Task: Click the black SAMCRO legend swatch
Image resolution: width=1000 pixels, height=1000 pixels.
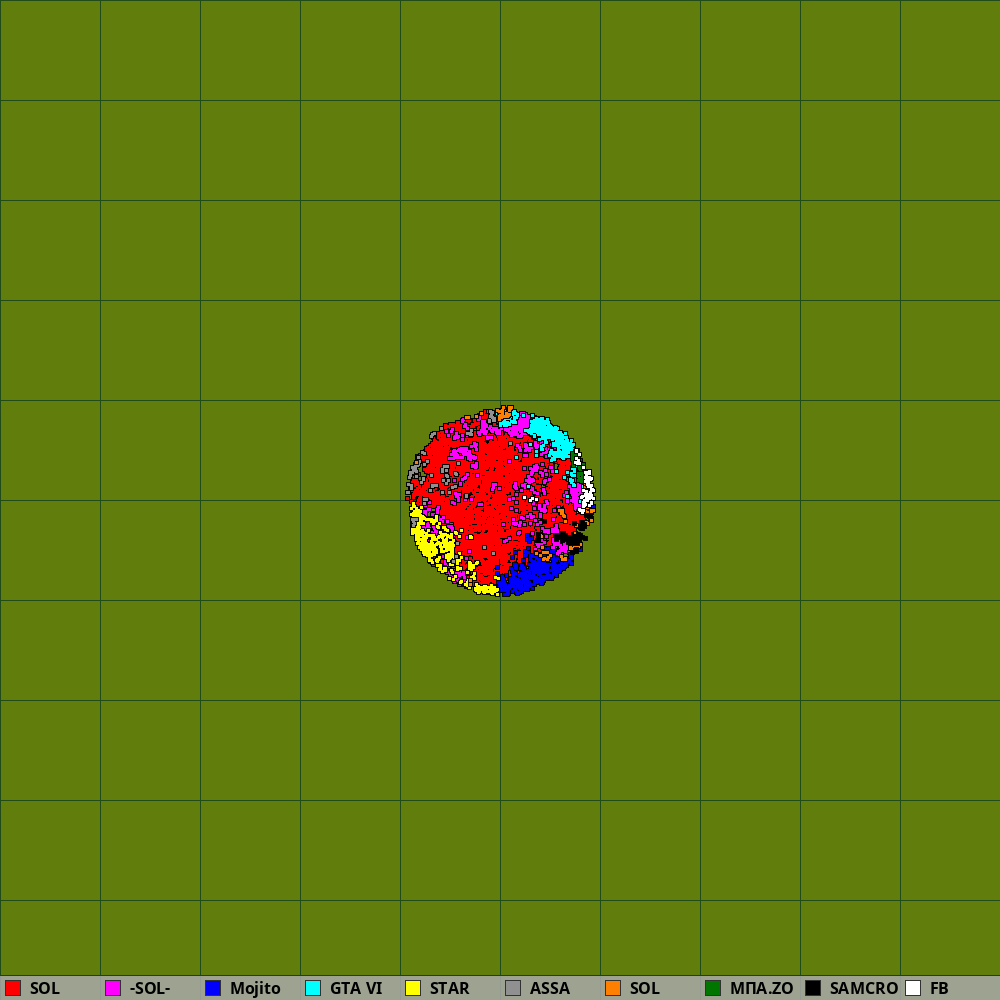Action: click(x=813, y=988)
